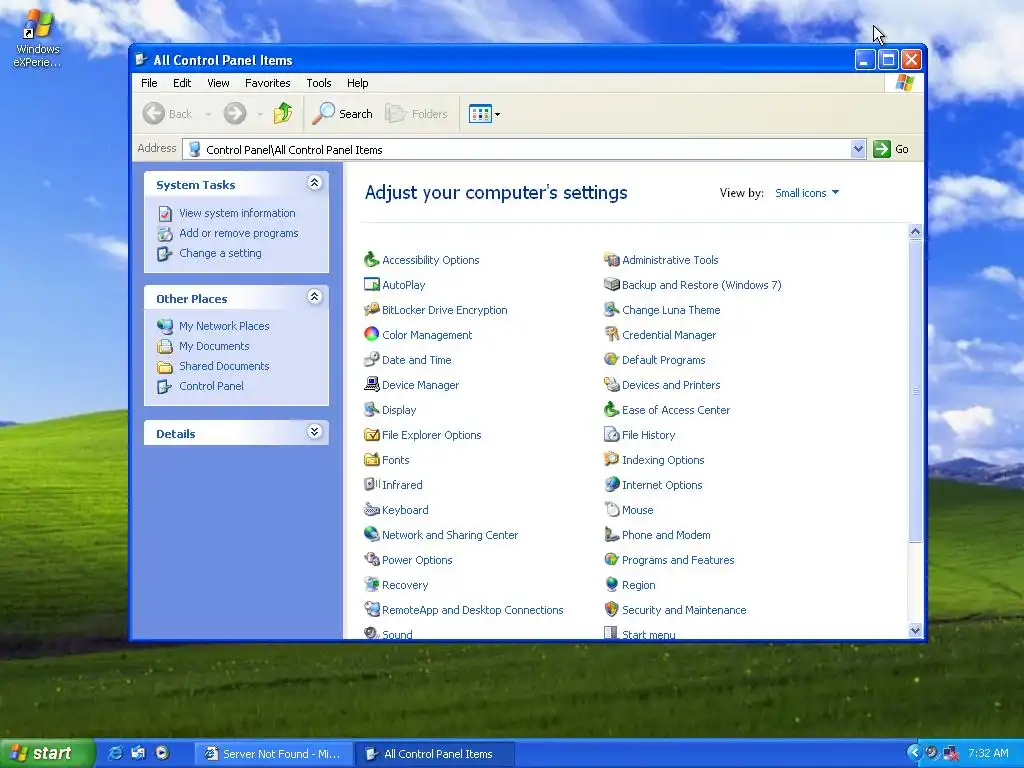Open the Edit menu

(x=182, y=83)
